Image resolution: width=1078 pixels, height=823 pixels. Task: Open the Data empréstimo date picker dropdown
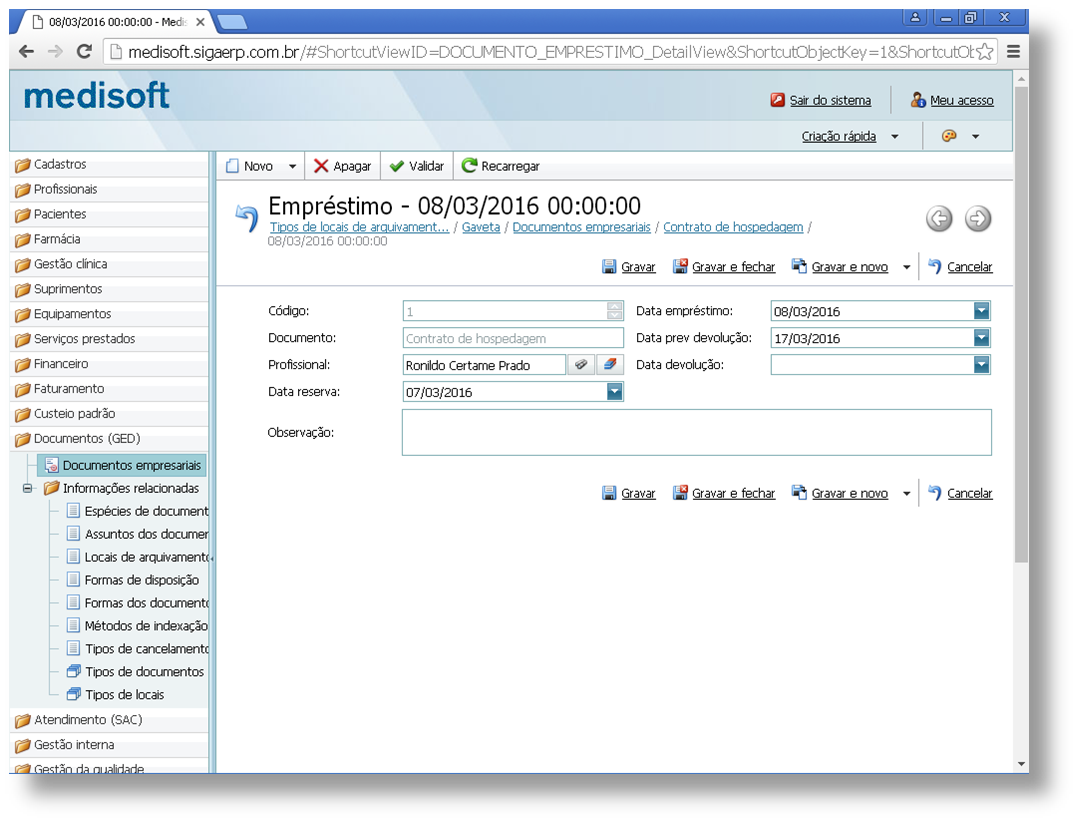[x=983, y=310]
